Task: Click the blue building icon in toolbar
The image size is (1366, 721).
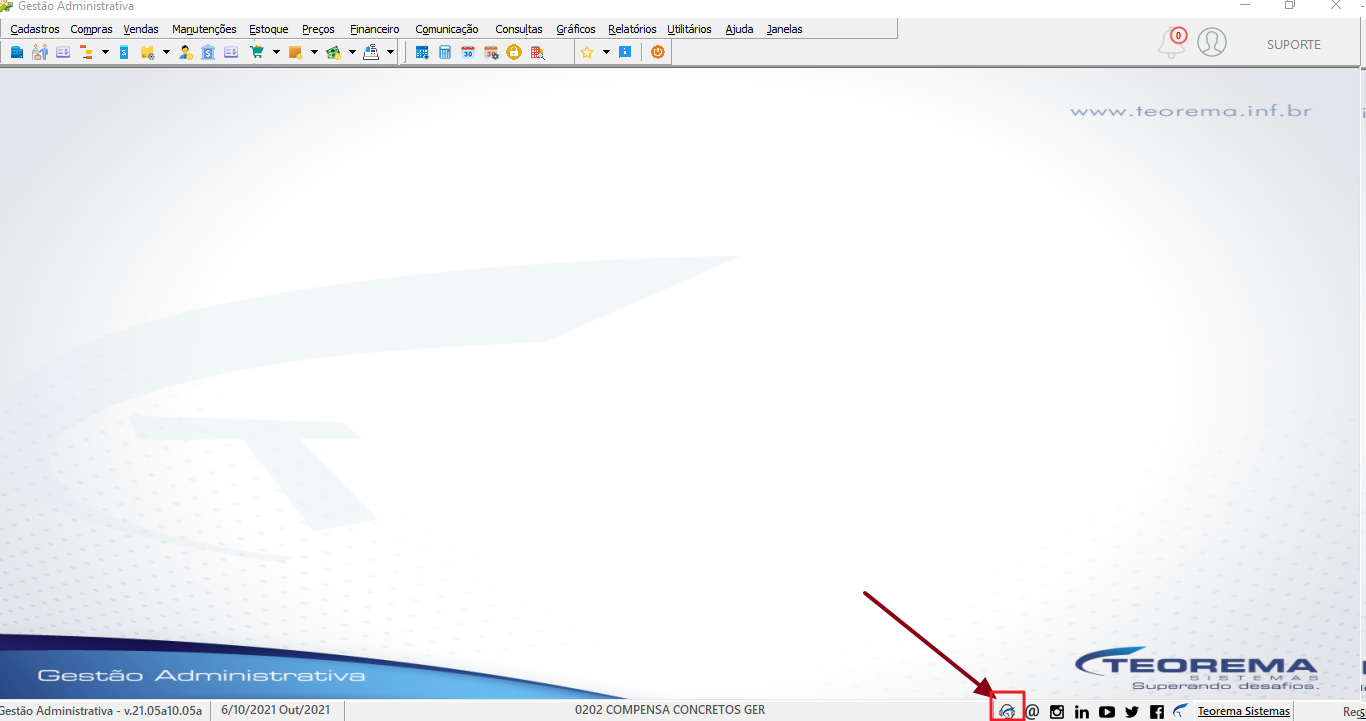Action: [x=17, y=52]
